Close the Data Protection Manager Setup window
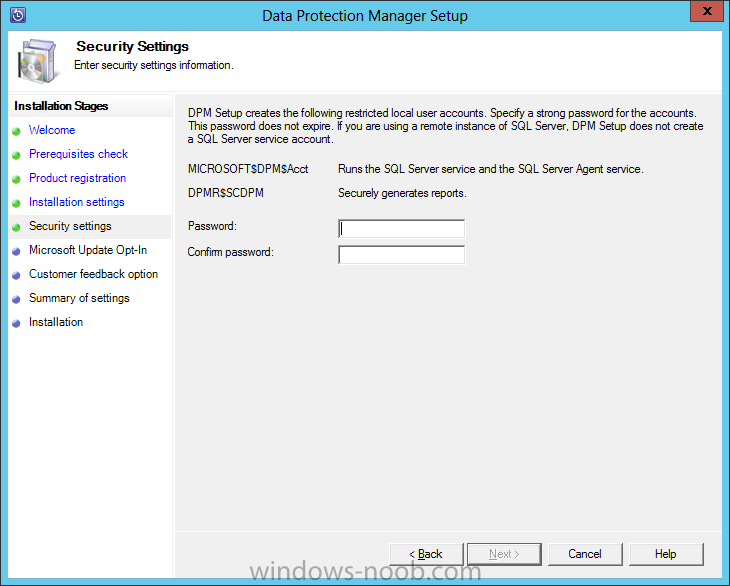The width and height of the screenshot is (730, 586). tap(704, 12)
